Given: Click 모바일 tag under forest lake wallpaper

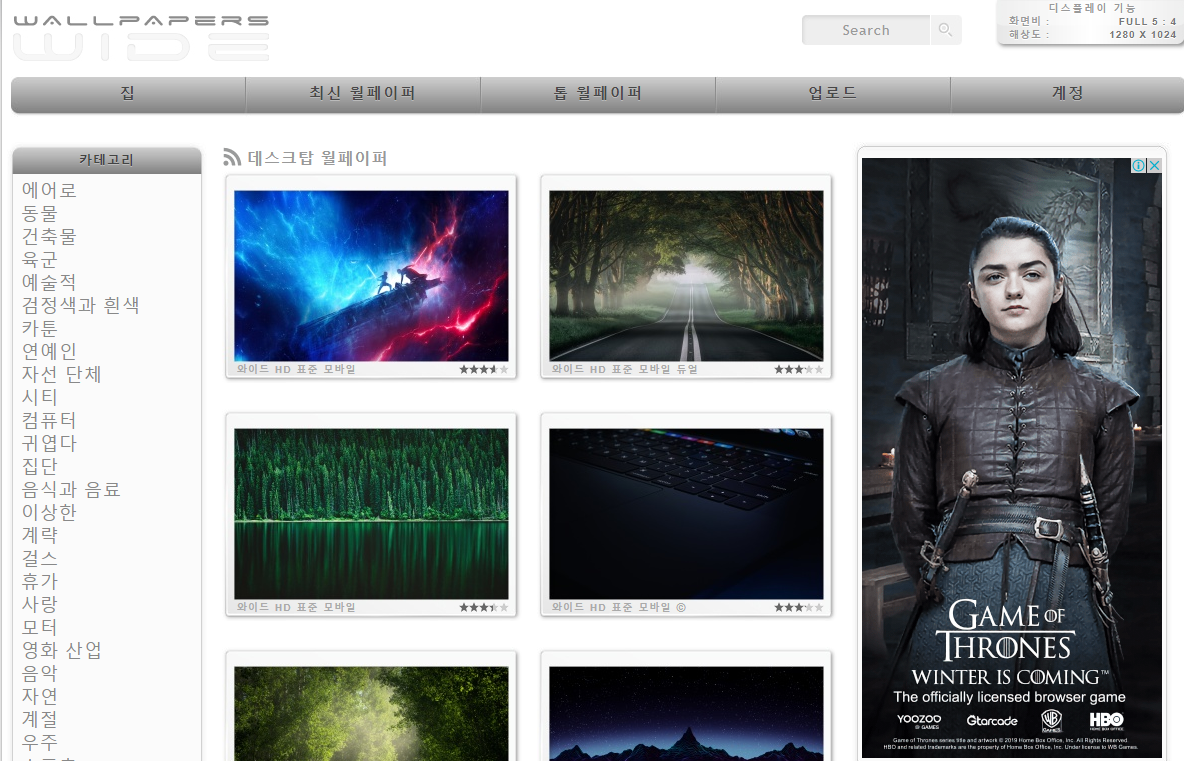Looking at the screenshot, I should (340, 607).
